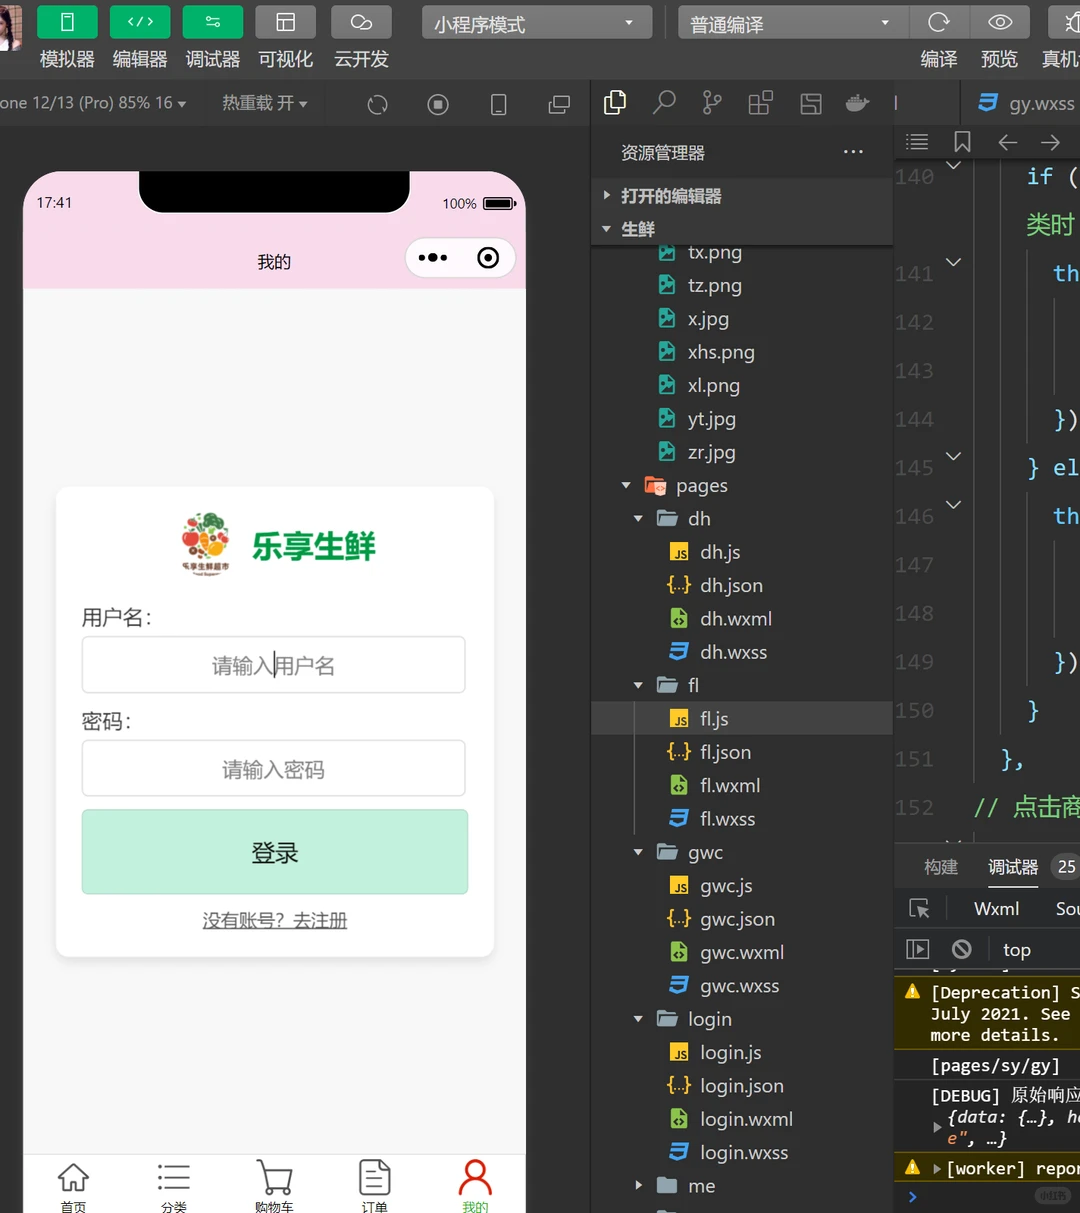Screen dimensions: 1080x1213
Task: Click the 没有账号？去注册 link
Action: point(274,920)
